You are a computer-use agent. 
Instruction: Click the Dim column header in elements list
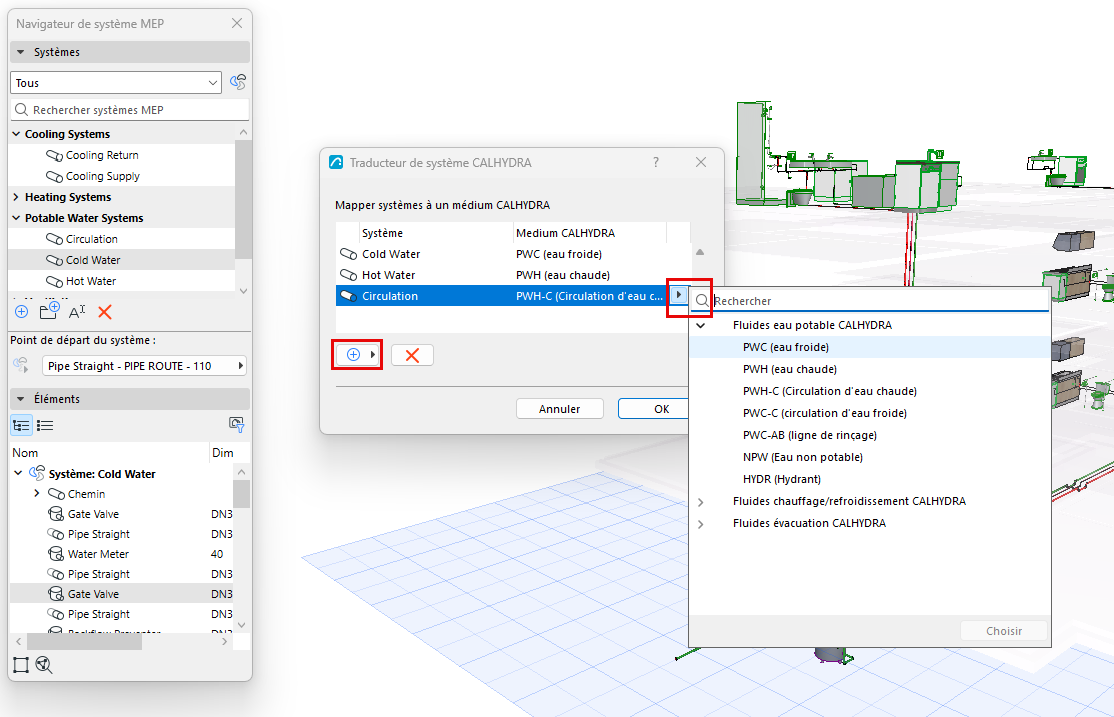[x=222, y=453]
